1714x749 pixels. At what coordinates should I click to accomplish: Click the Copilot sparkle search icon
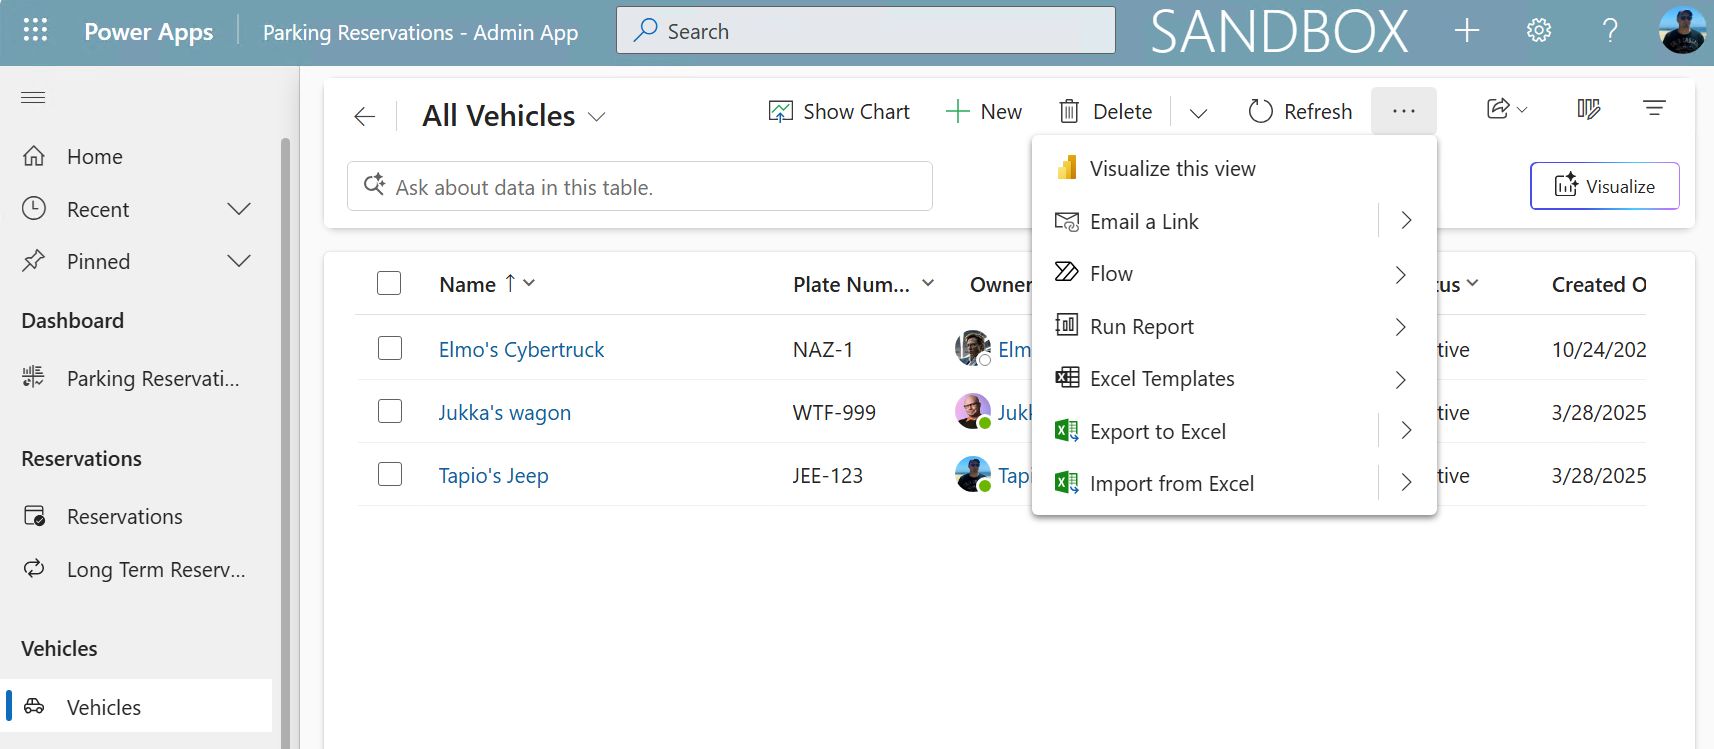[x=374, y=185]
